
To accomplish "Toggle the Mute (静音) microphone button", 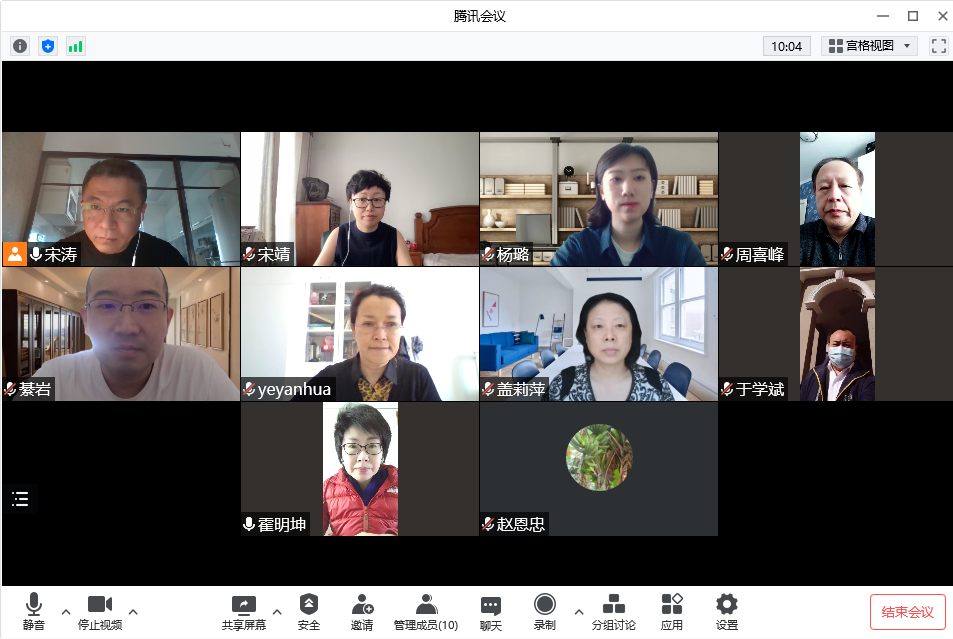I will [34, 611].
